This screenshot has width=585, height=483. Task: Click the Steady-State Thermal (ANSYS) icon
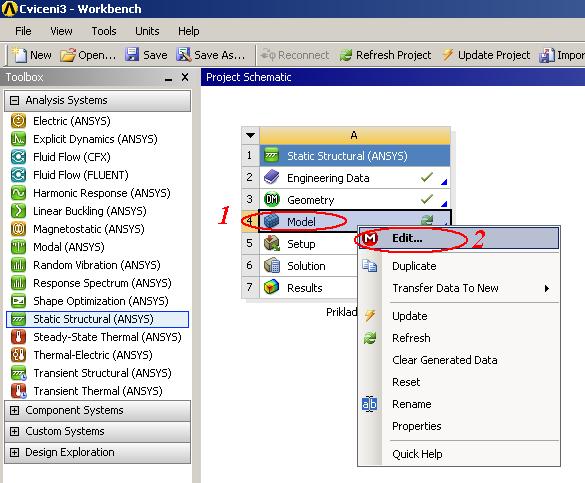(x=18, y=337)
